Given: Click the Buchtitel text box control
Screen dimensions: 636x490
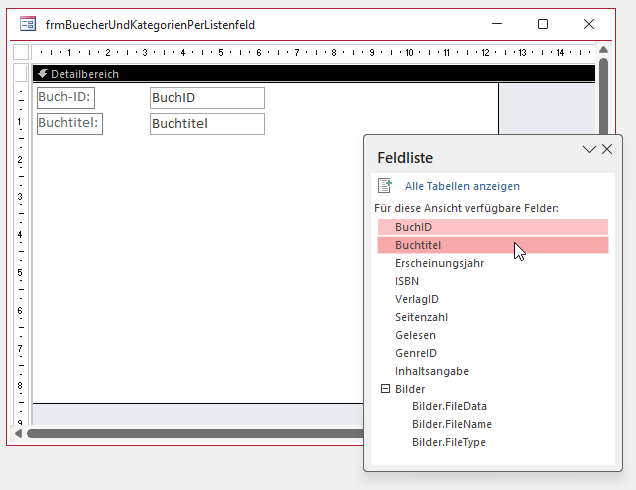Looking at the screenshot, I should [207, 124].
